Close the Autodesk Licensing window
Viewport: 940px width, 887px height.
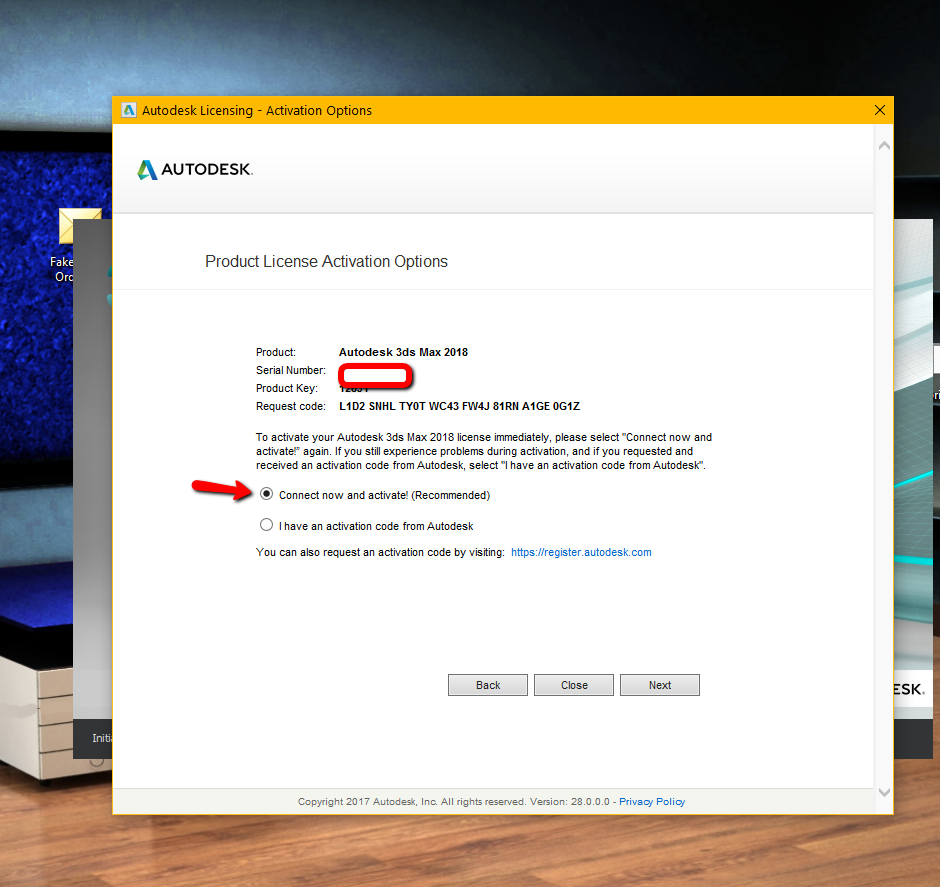[879, 110]
